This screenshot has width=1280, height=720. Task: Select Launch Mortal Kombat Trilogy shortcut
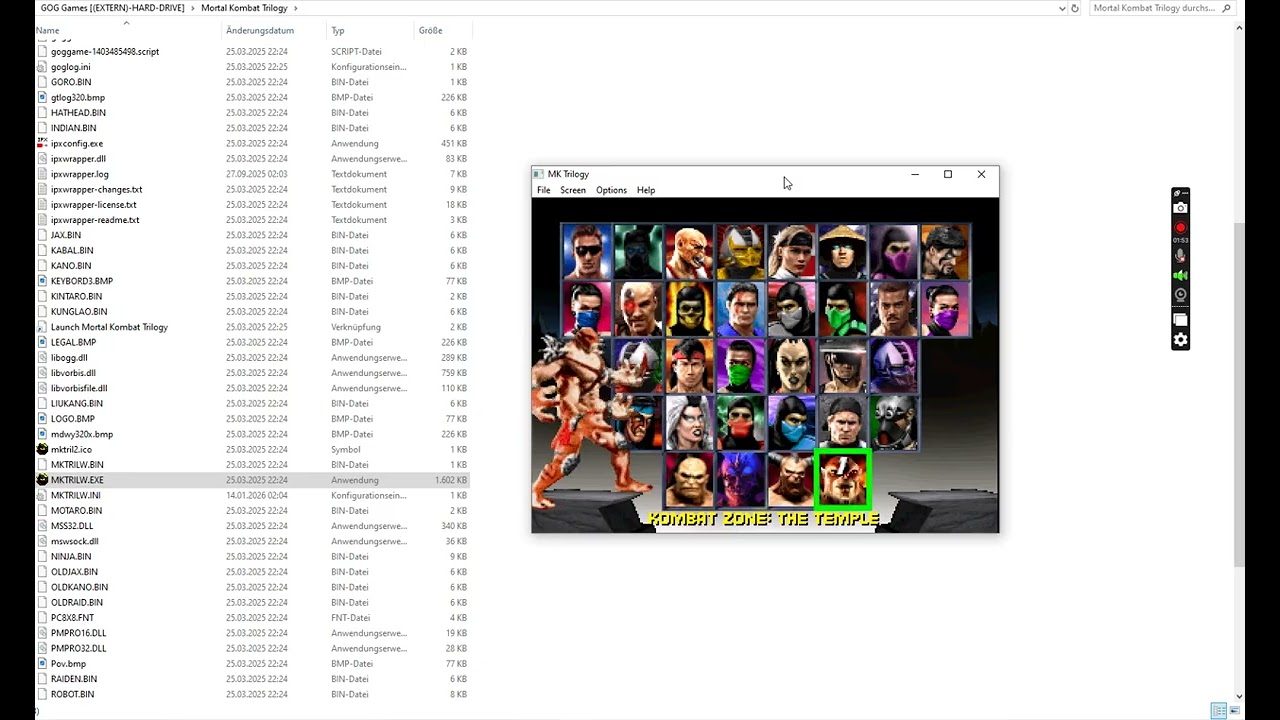[x=109, y=327]
